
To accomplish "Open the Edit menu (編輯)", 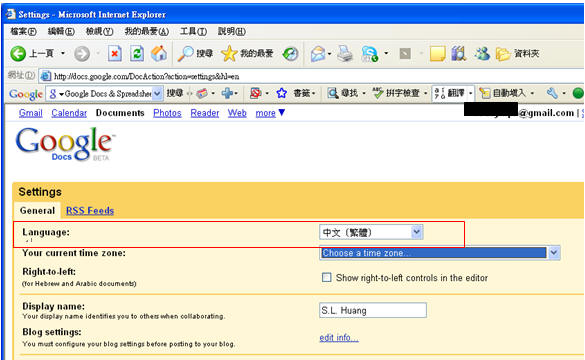I will [61, 31].
